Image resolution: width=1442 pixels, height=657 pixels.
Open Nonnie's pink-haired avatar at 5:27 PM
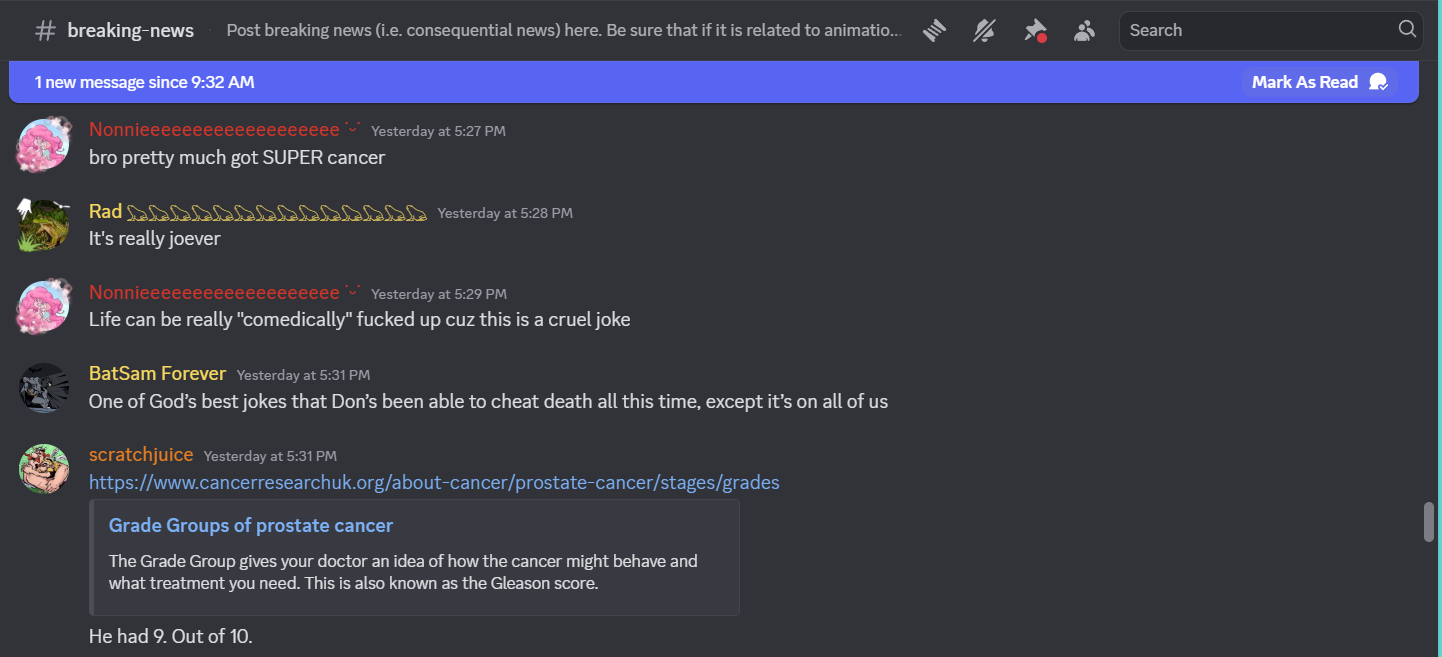click(x=44, y=143)
